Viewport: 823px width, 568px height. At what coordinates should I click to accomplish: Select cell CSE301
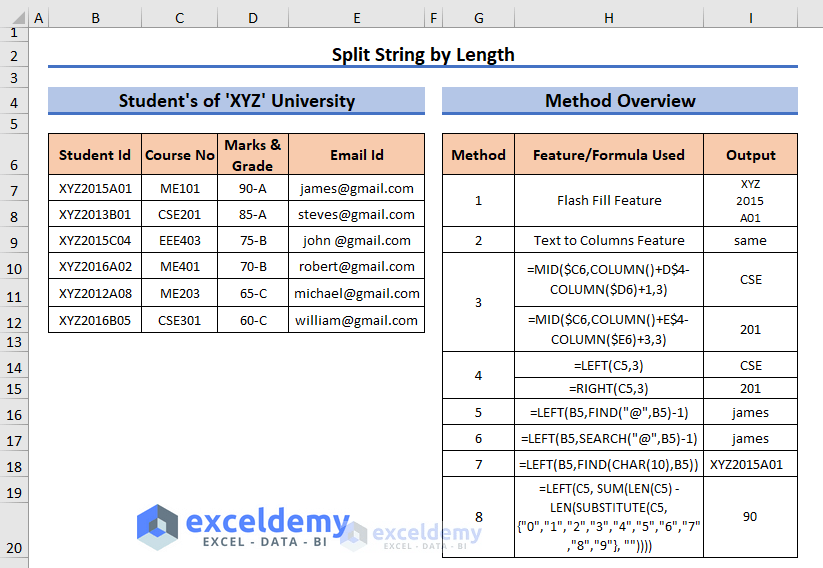[180, 320]
